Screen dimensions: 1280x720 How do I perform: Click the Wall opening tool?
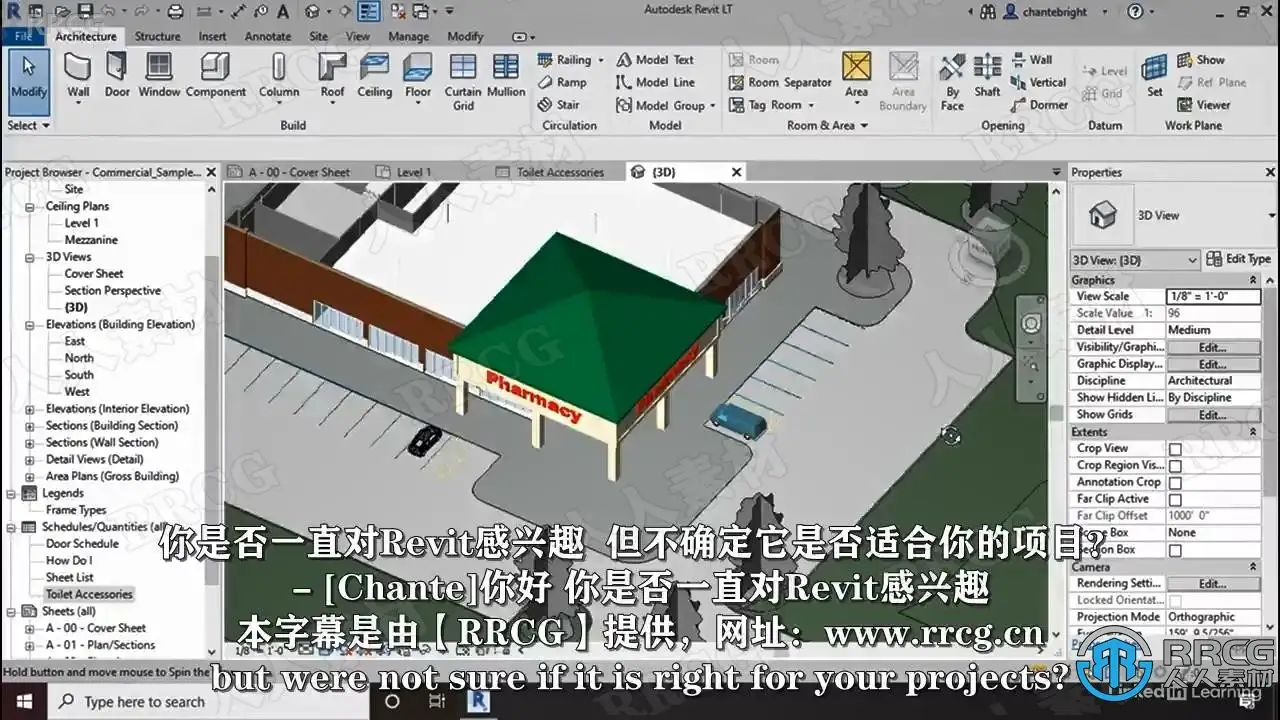click(1031, 60)
